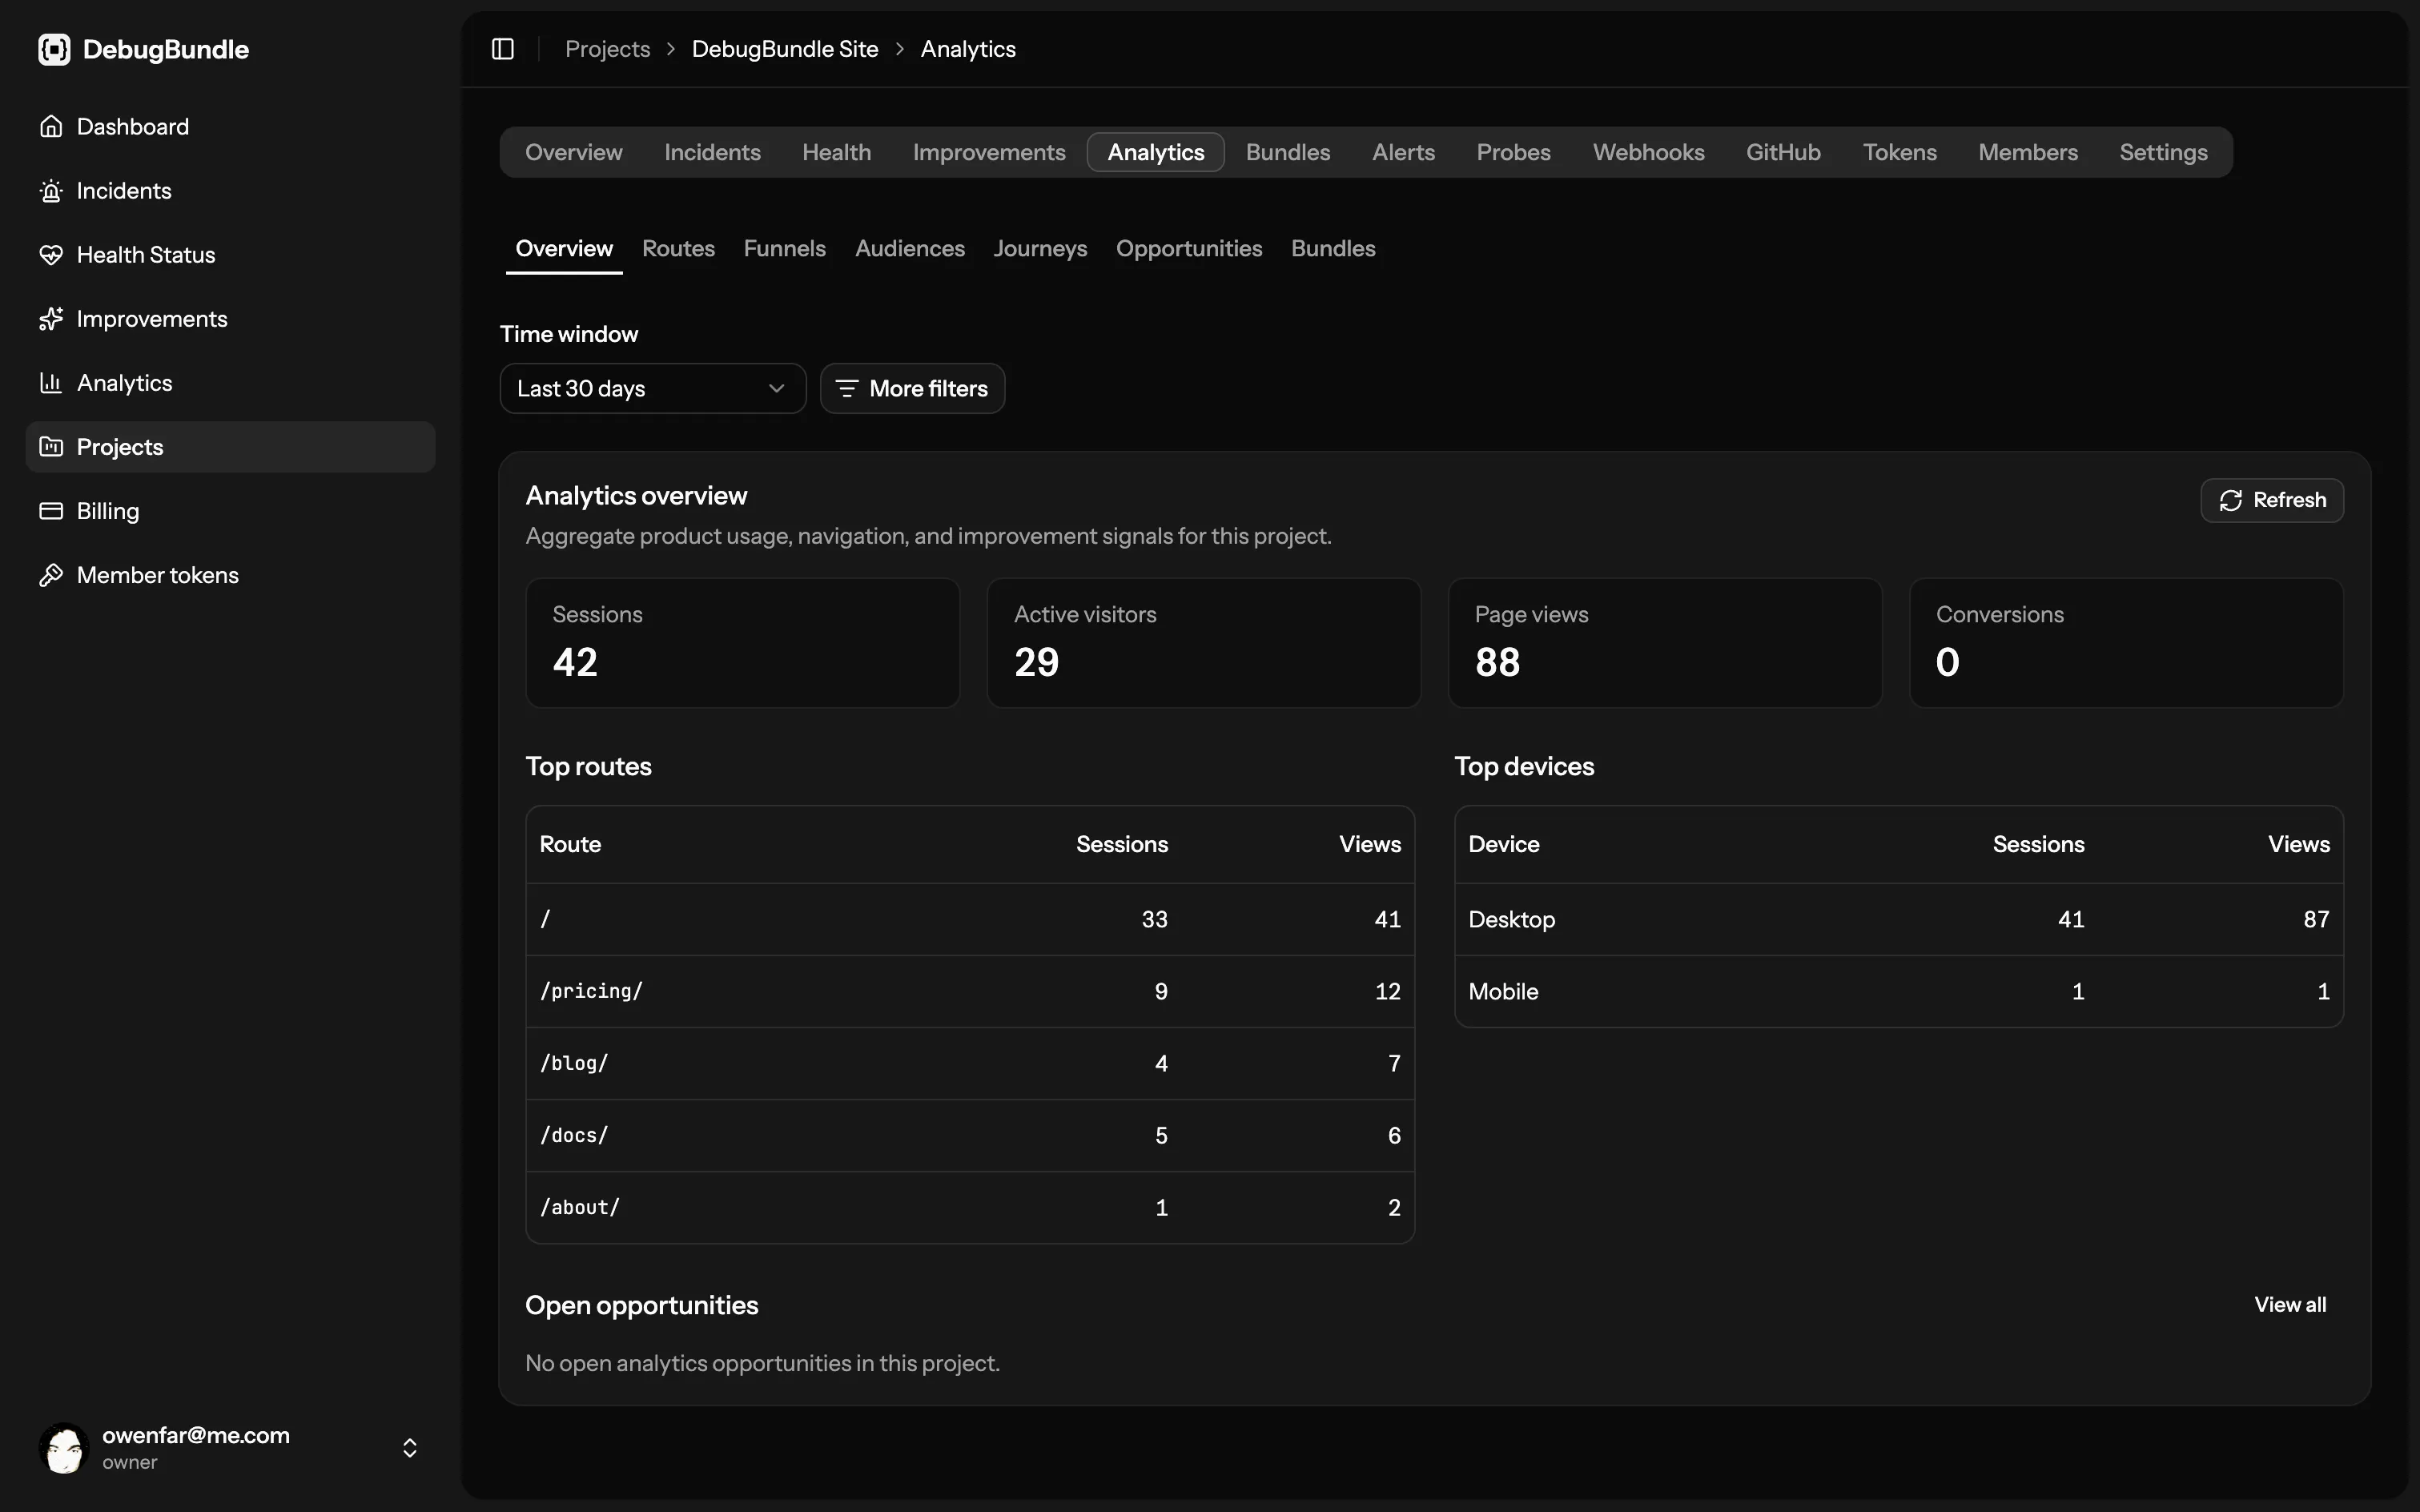Click the DebugBundle logo icon
Screen dimensions: 2420x1512
click(54, 49)
